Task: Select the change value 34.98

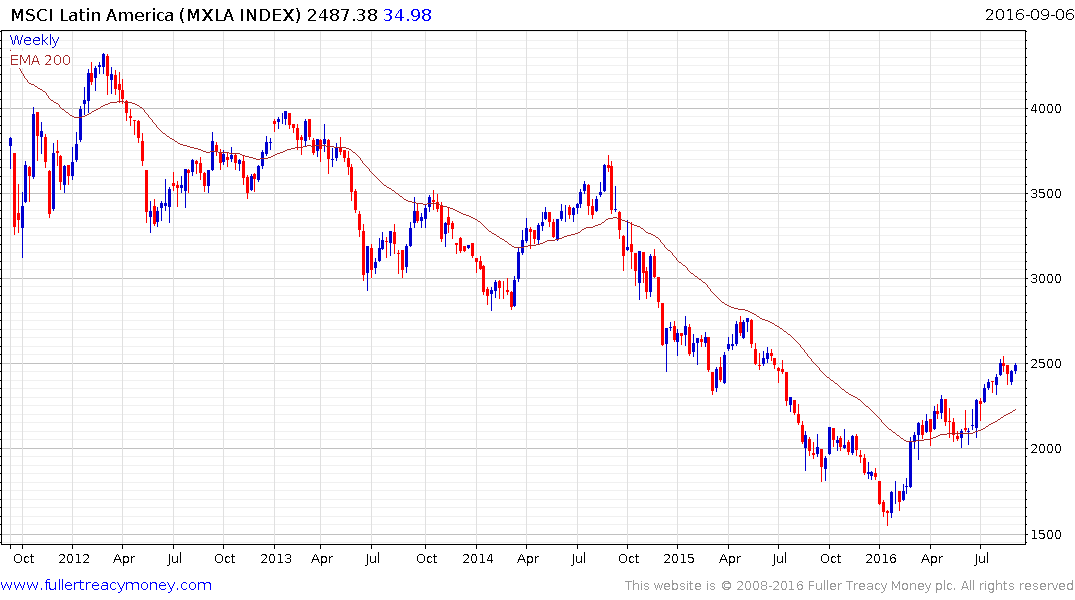Action: click(407, 15)
